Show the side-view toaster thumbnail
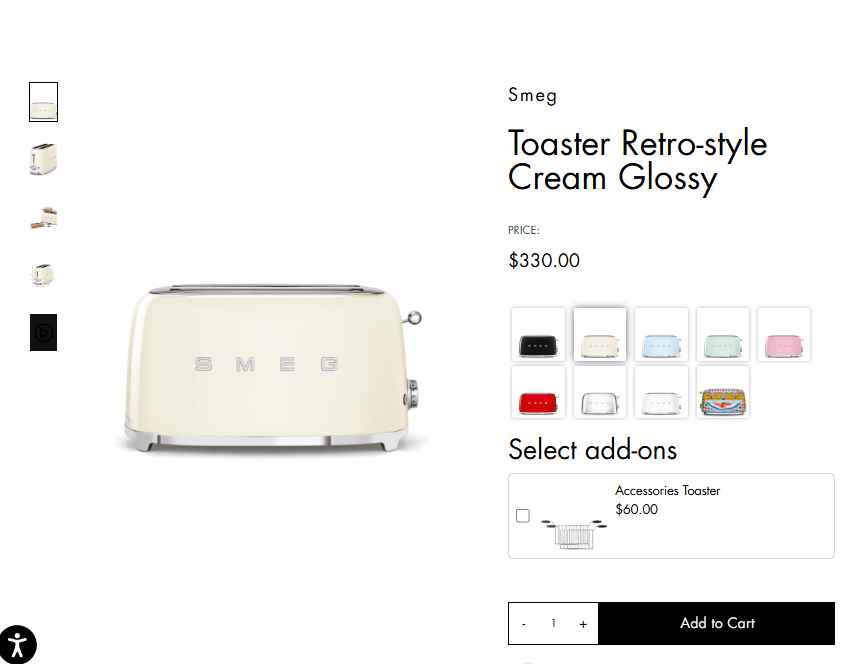 coord(43,159)
